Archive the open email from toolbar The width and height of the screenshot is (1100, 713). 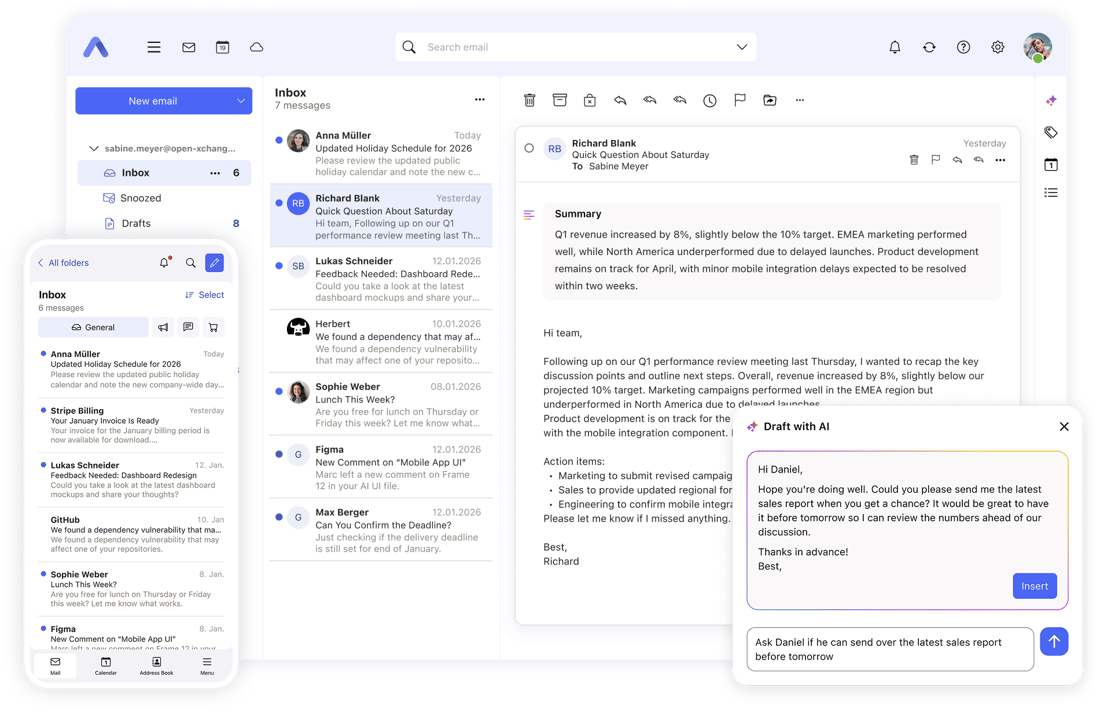click(x=560, y=100)
